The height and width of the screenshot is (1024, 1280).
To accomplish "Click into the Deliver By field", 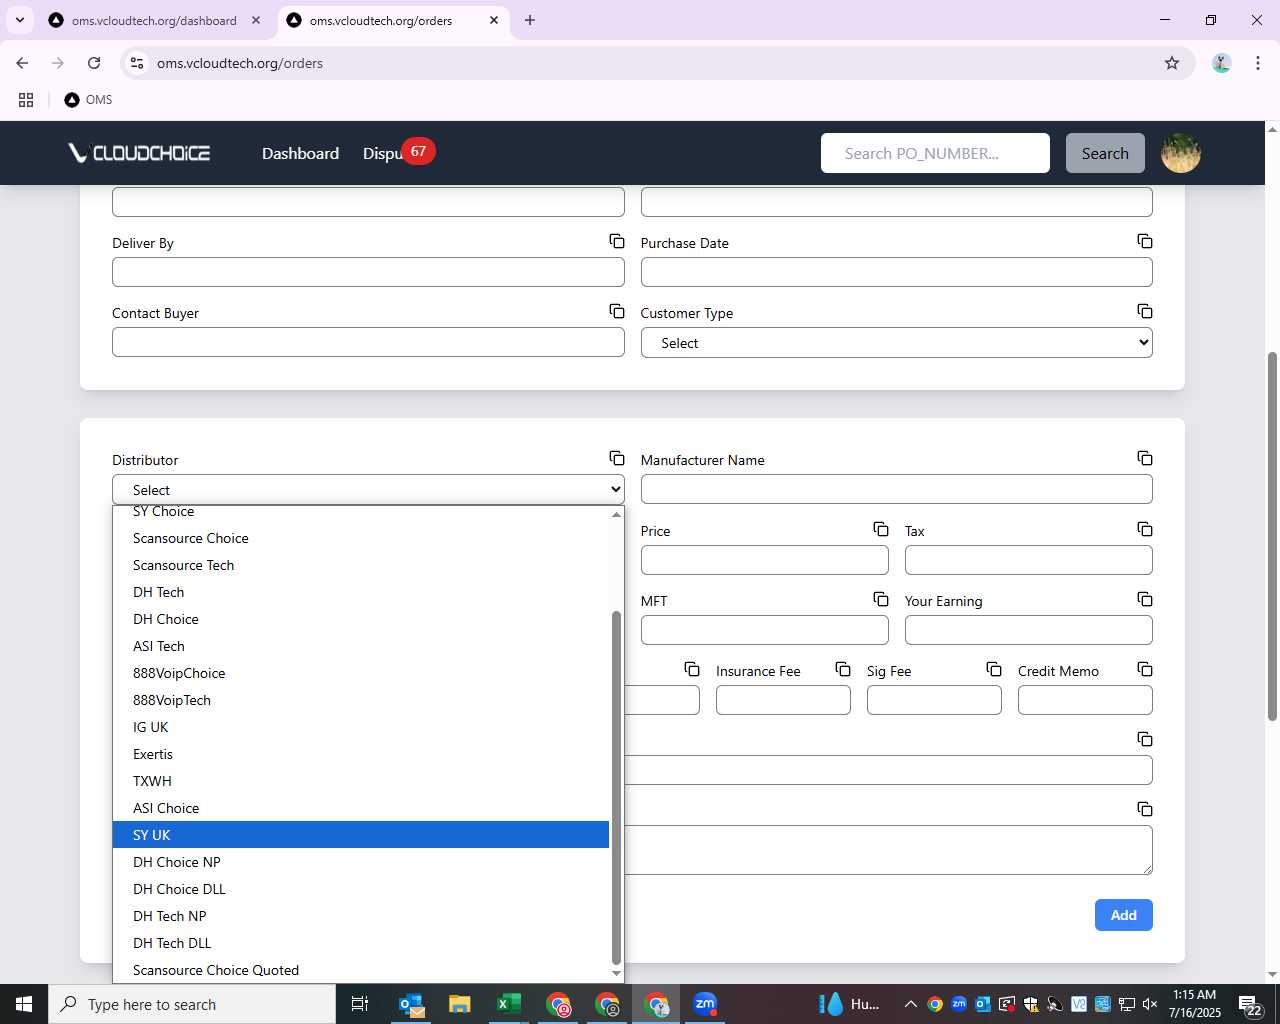I will coord(368,272).
